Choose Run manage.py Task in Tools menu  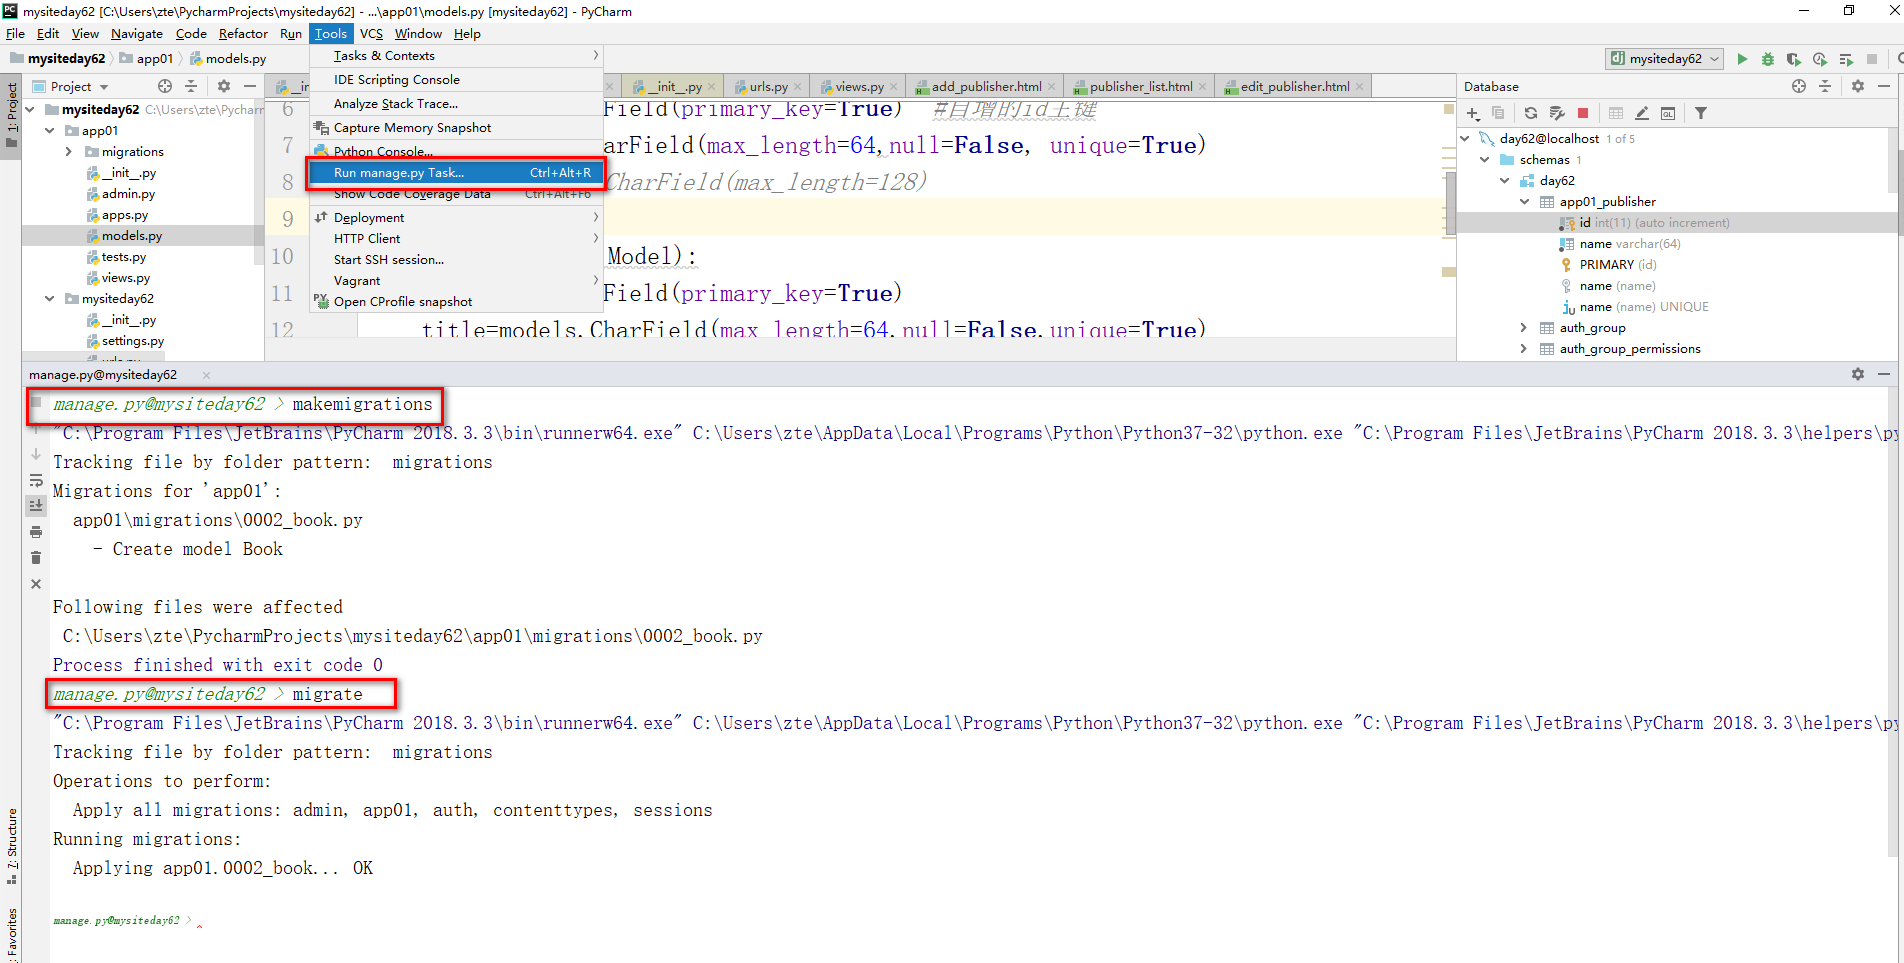click(457, 173)
